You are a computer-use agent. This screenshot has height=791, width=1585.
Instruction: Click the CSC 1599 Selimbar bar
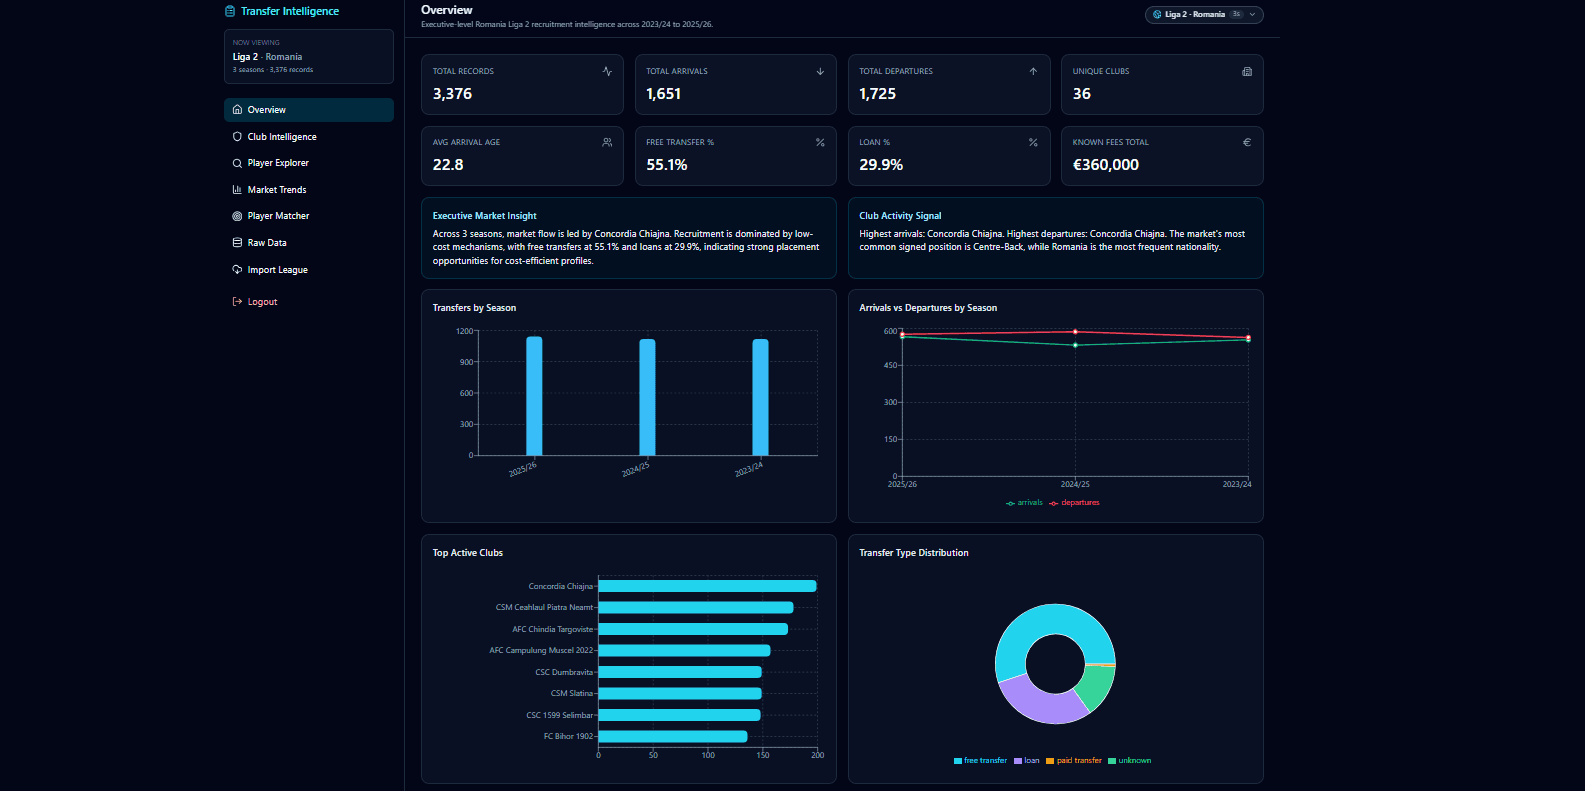coord(679,715)
